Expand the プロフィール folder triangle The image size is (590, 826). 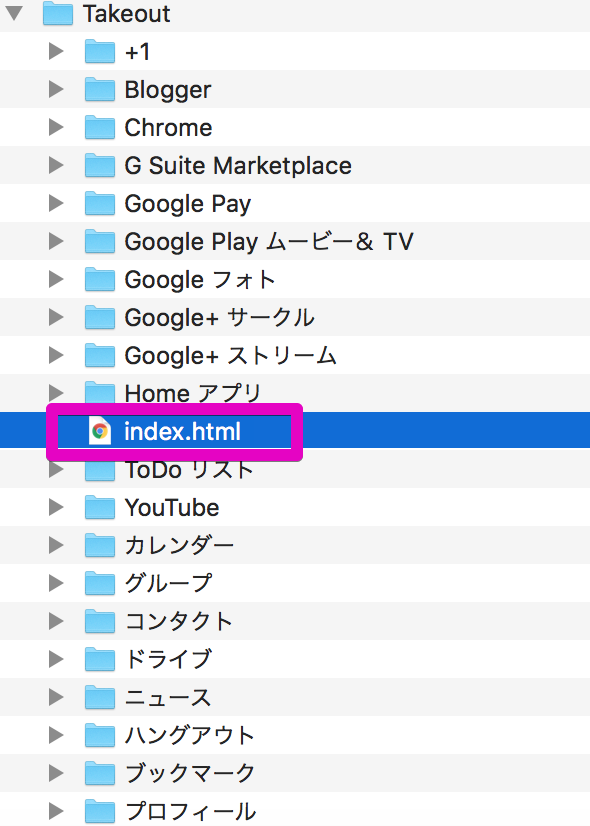pyautogui.click(x=56, y=810)
